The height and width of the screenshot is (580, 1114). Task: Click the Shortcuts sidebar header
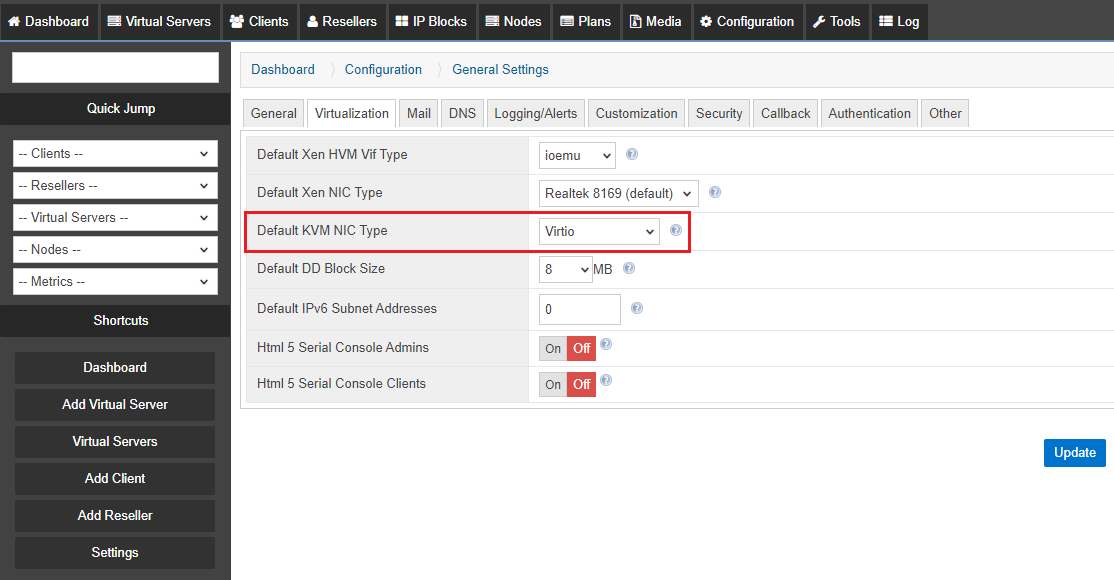click(115, 321)
